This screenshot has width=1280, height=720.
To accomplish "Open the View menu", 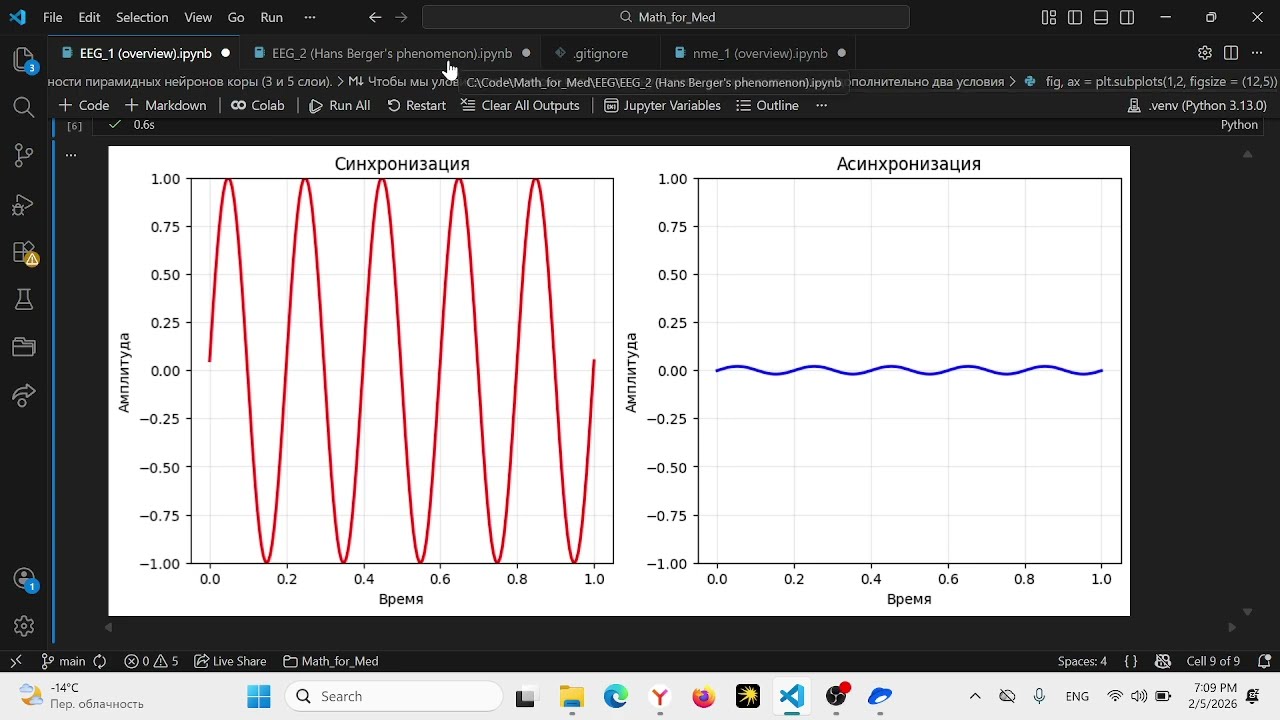I will coord(198,17).
